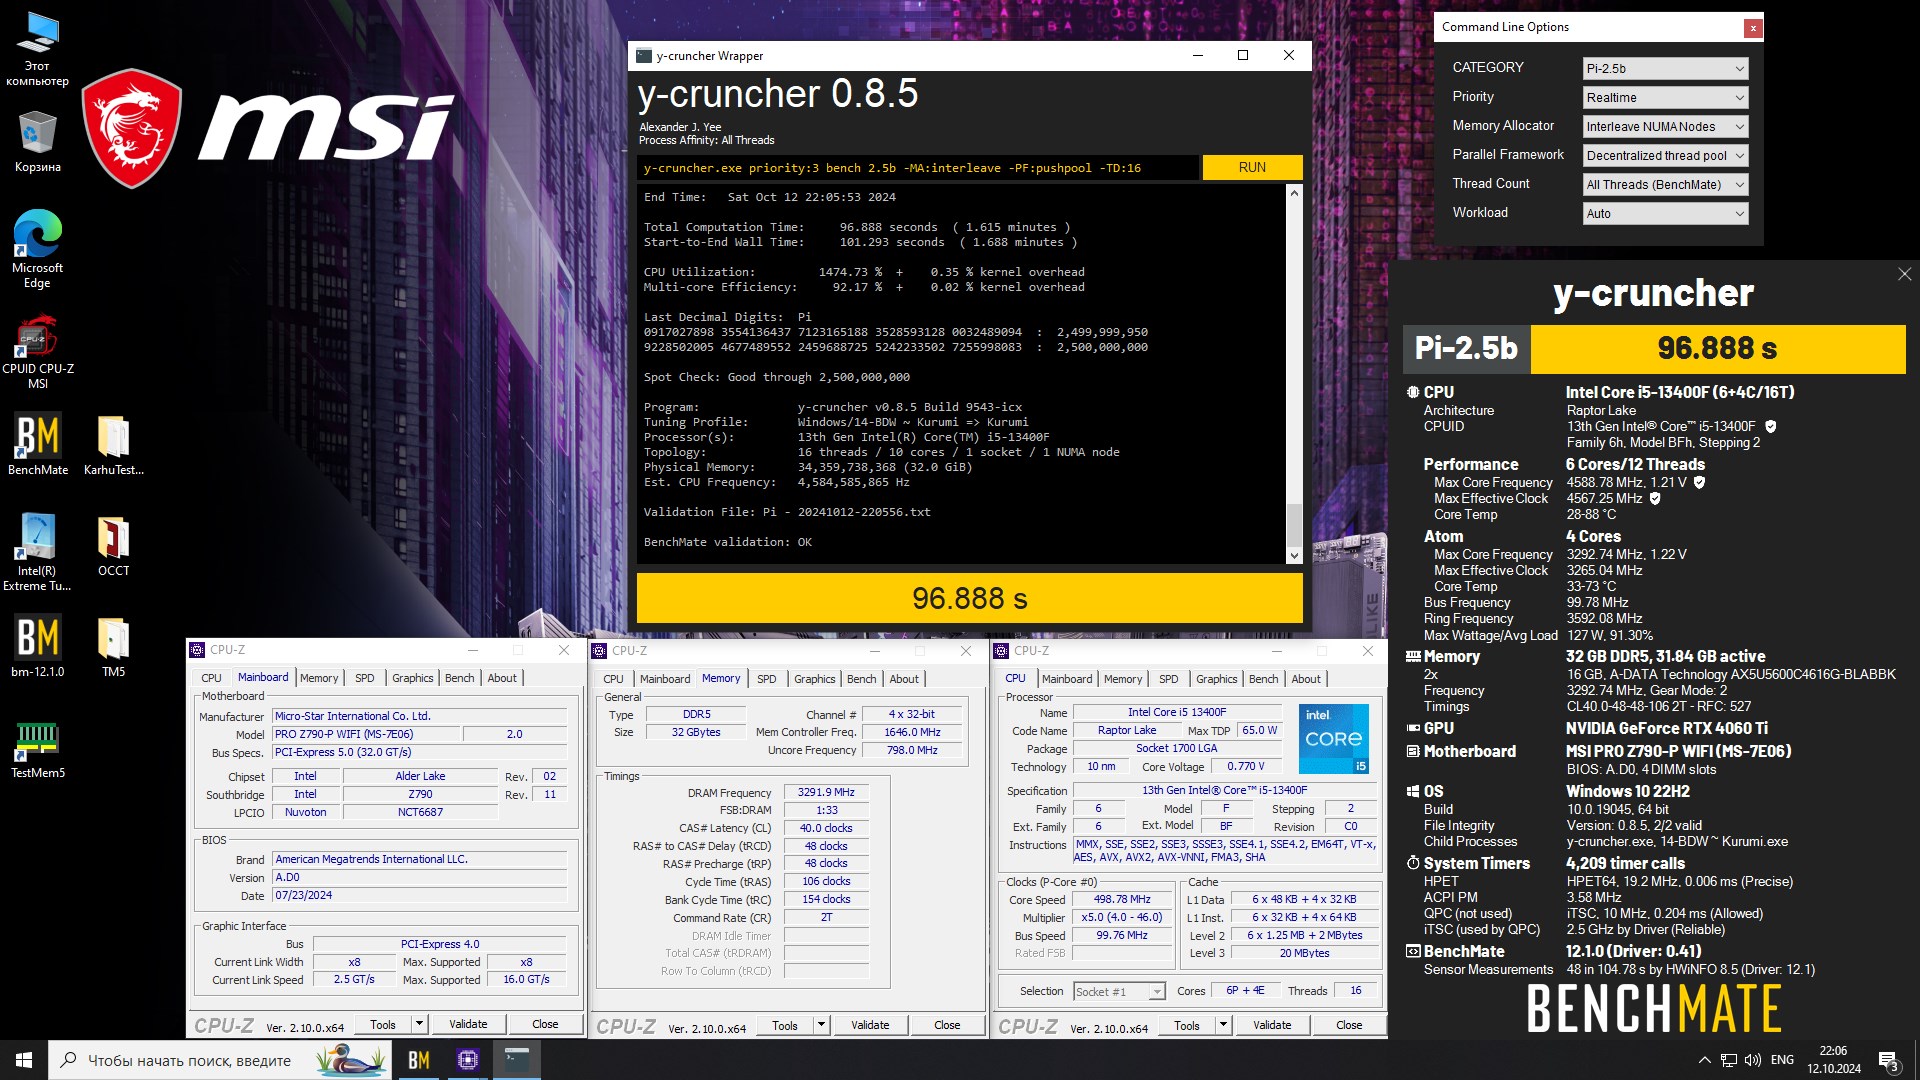Screen dimensions: 1920x1080
Task: Open the network icon in system tray
Action: [x=1728, y=1060]
